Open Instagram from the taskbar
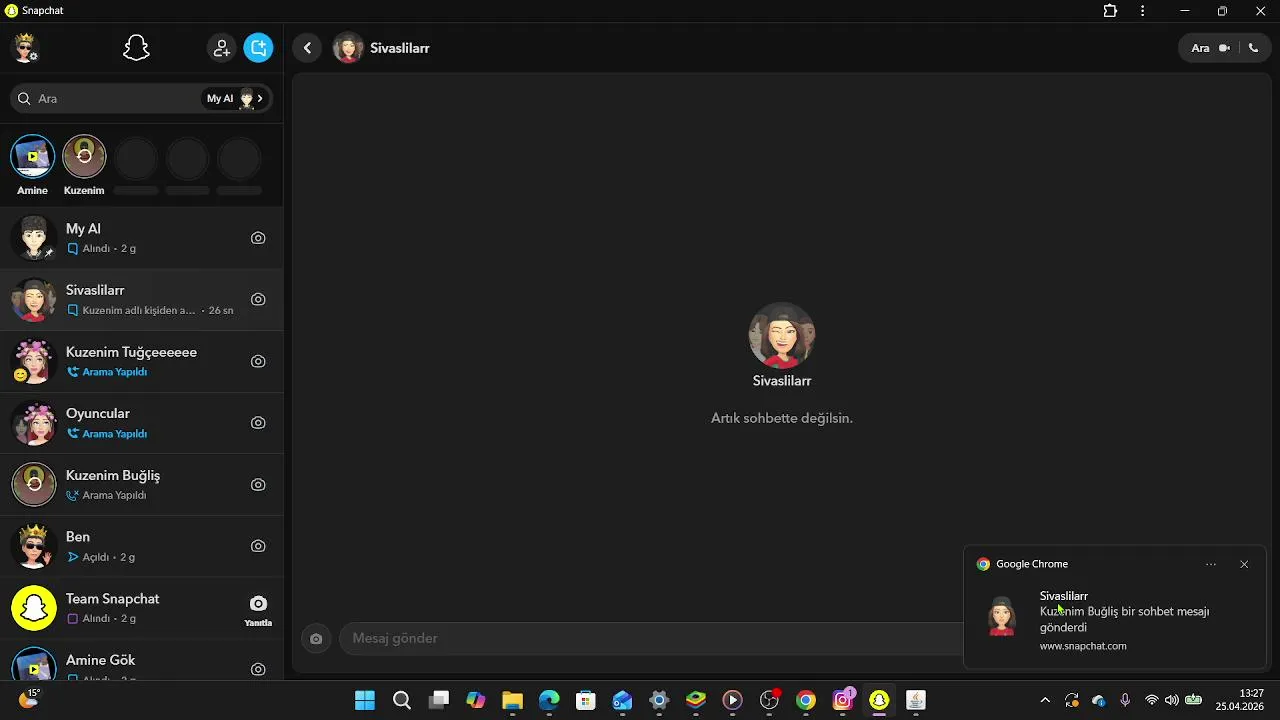This screenshot has height=720, width=1280. (843, 700)
